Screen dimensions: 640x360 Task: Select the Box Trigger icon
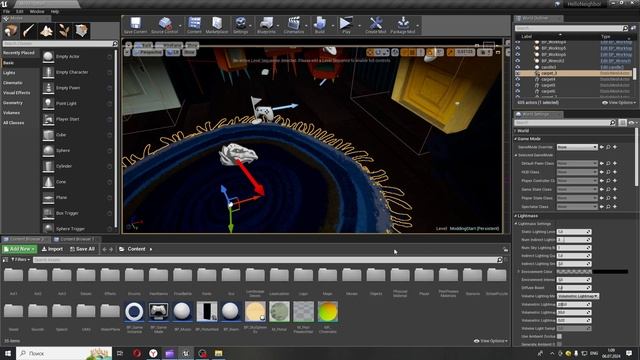pyautogui.click(x=48, y=213)
